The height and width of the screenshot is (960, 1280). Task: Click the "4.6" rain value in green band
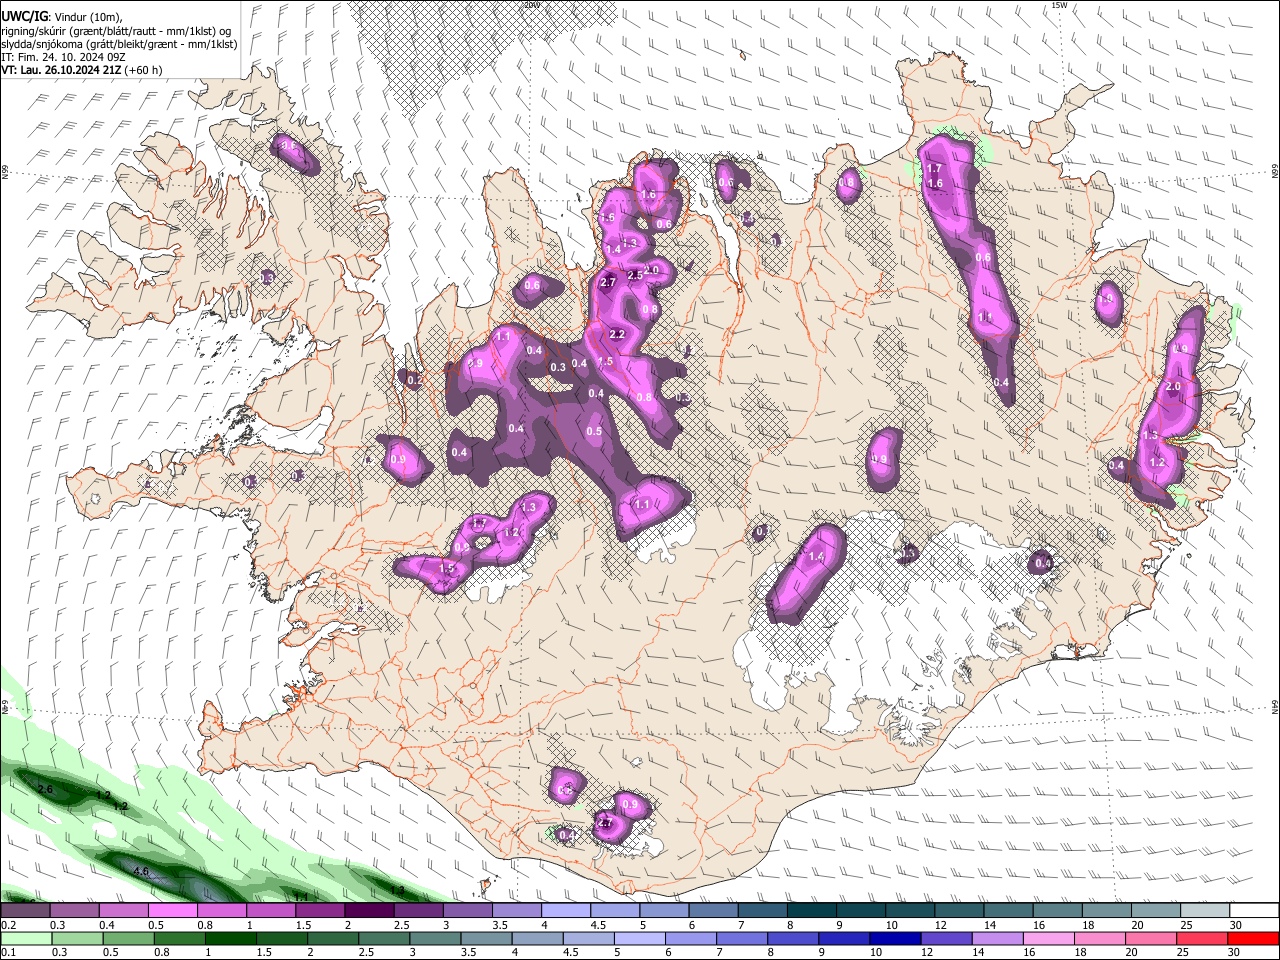(x=141, y=871)
